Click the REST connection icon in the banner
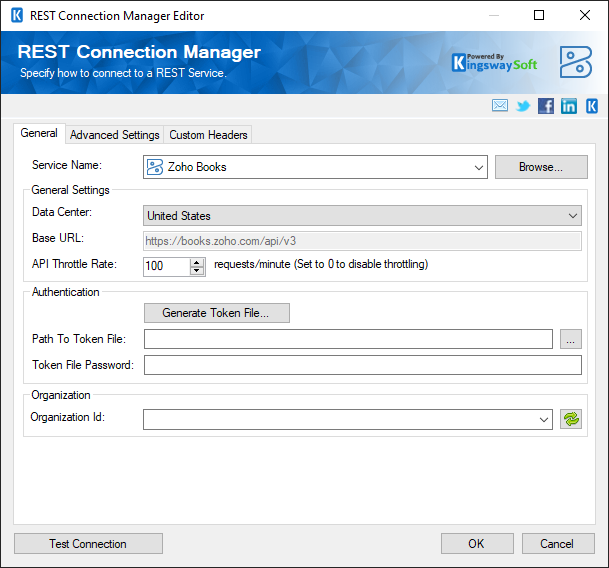609x568 pixels. click(x=576, y=62)
